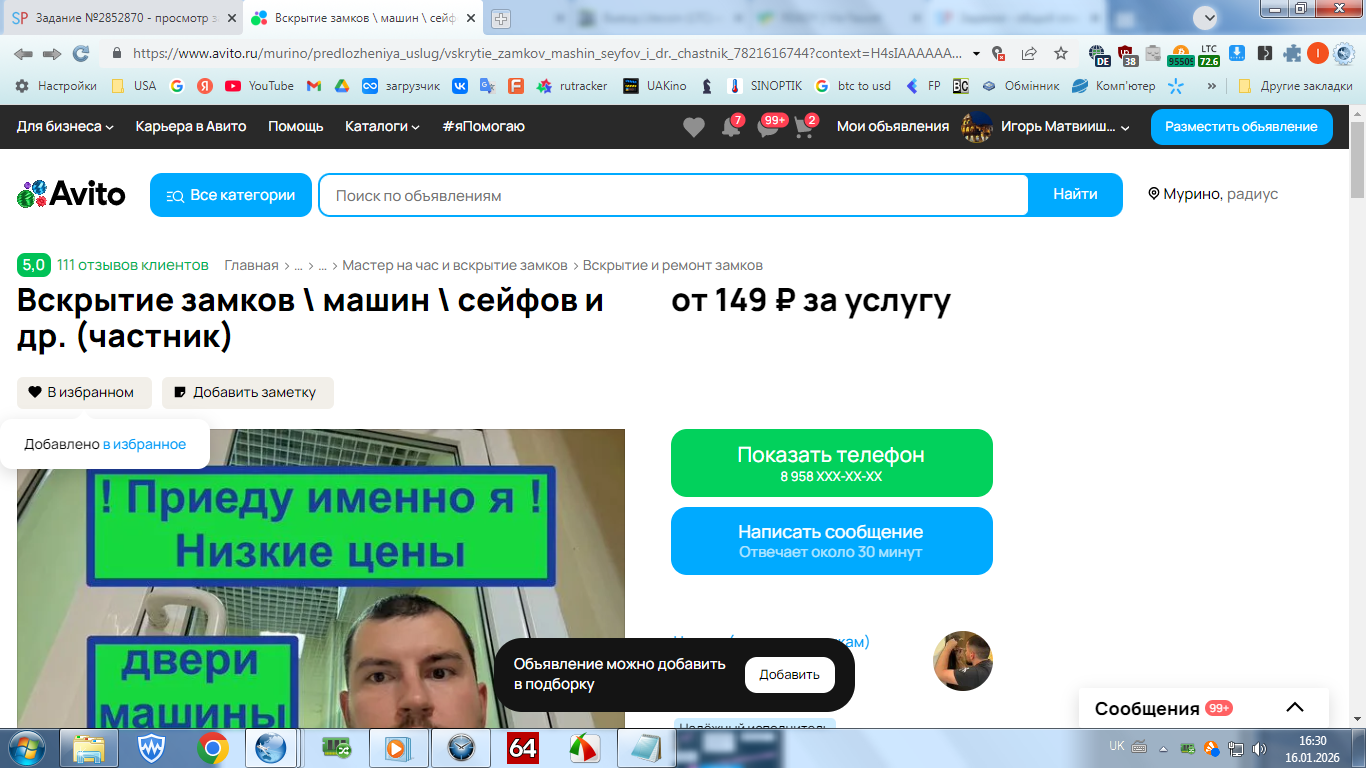Screen dimensions: 1366x768
Task: Open the #яПомогаю menu item
Action: (483, 126)
